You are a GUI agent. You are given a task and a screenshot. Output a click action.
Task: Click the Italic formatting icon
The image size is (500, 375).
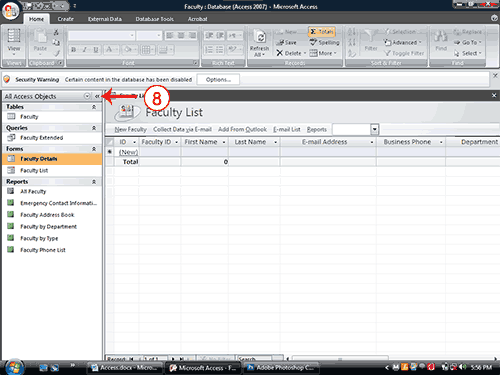click(x=85, y=50)
